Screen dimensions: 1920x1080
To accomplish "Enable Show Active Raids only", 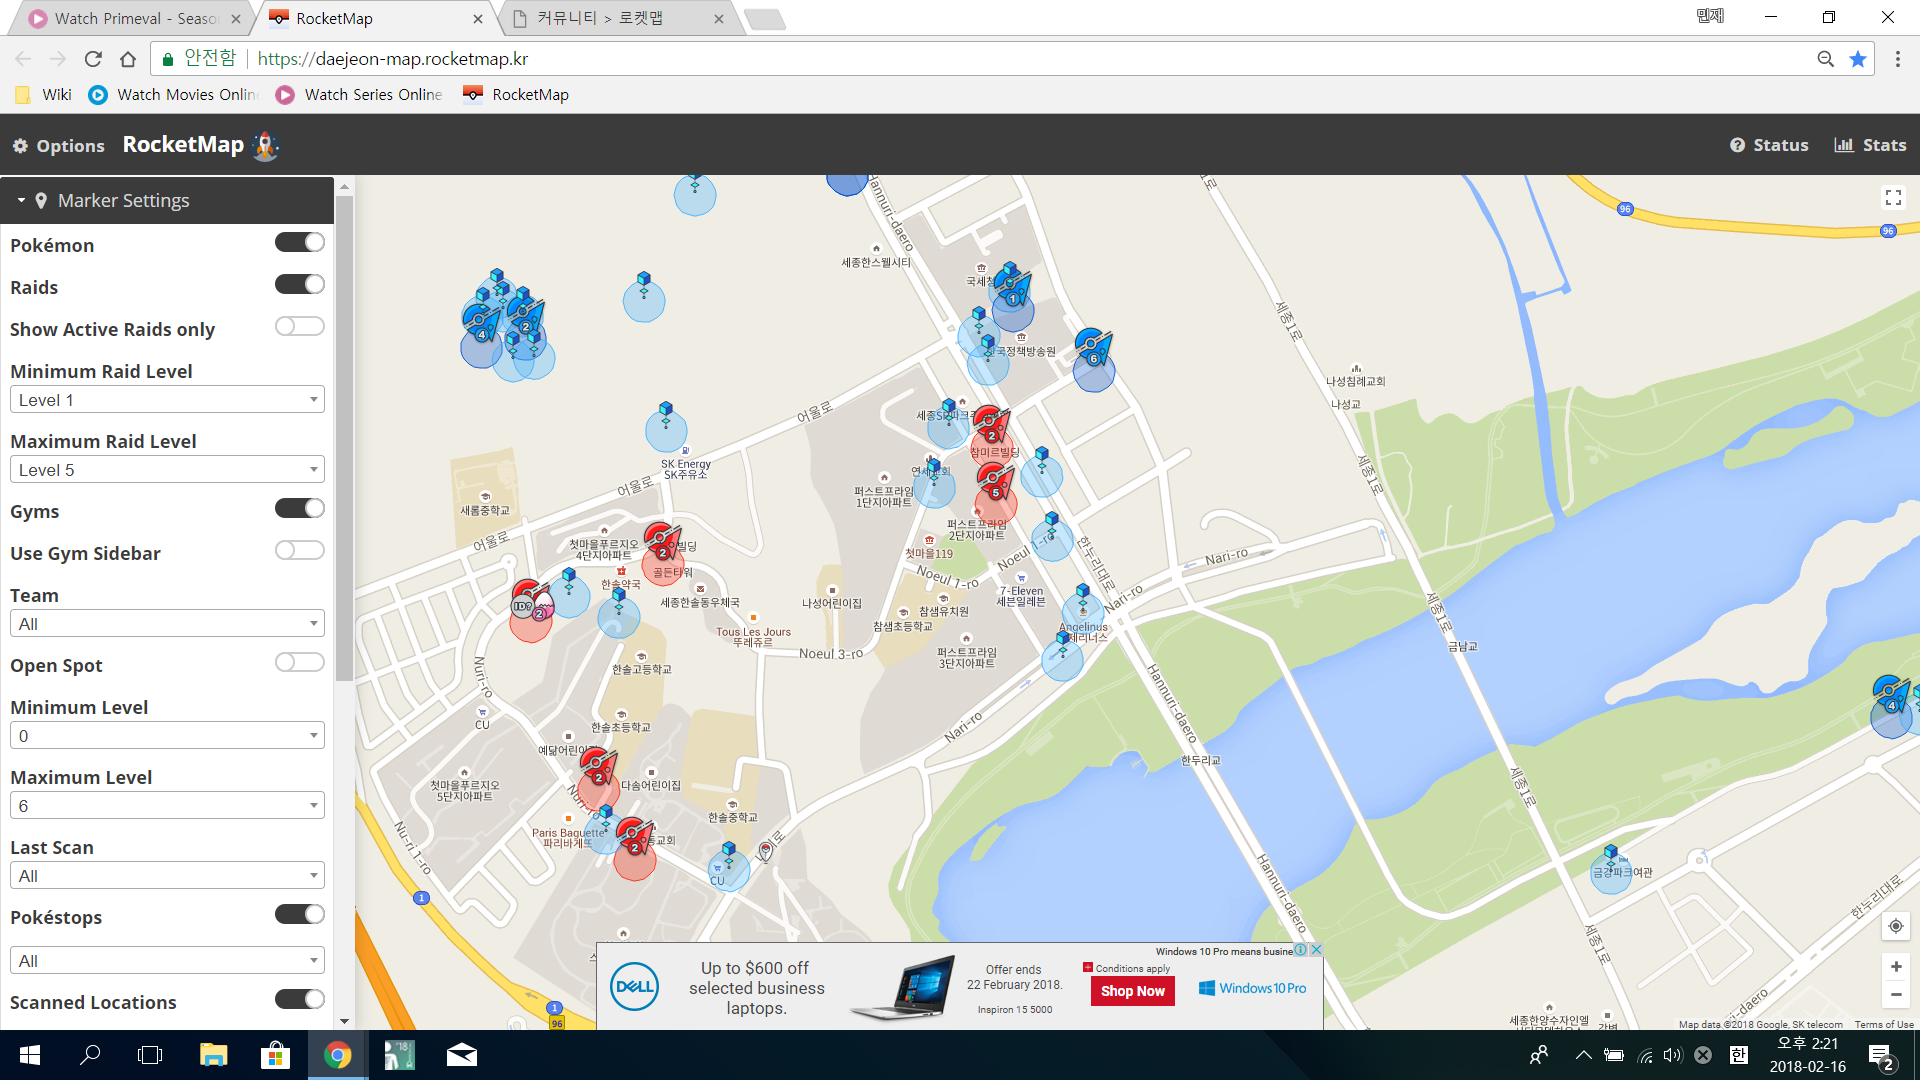I will tap(300, 326).
